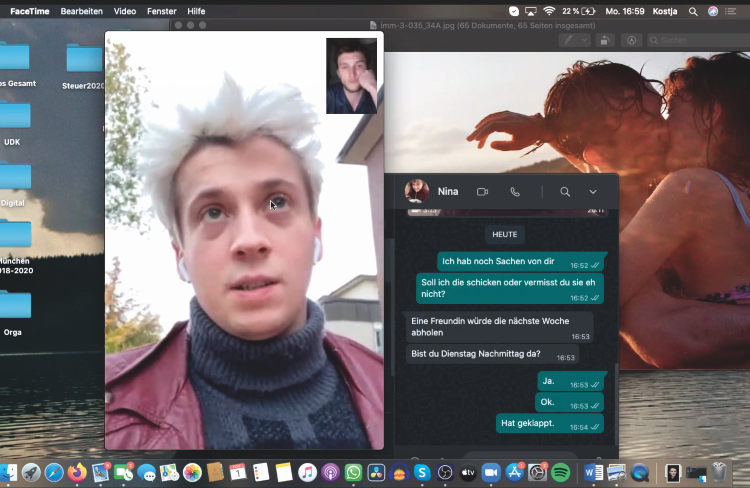The width and height of the screenshot is (750, 488).
Task: Open OBS from the Dock
Action: click(445, 473)
